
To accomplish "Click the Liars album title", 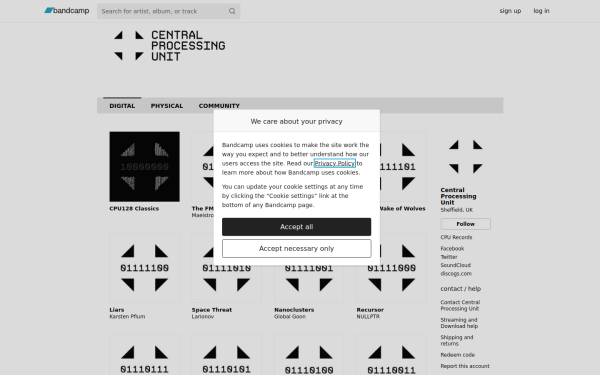I will 117,310.
